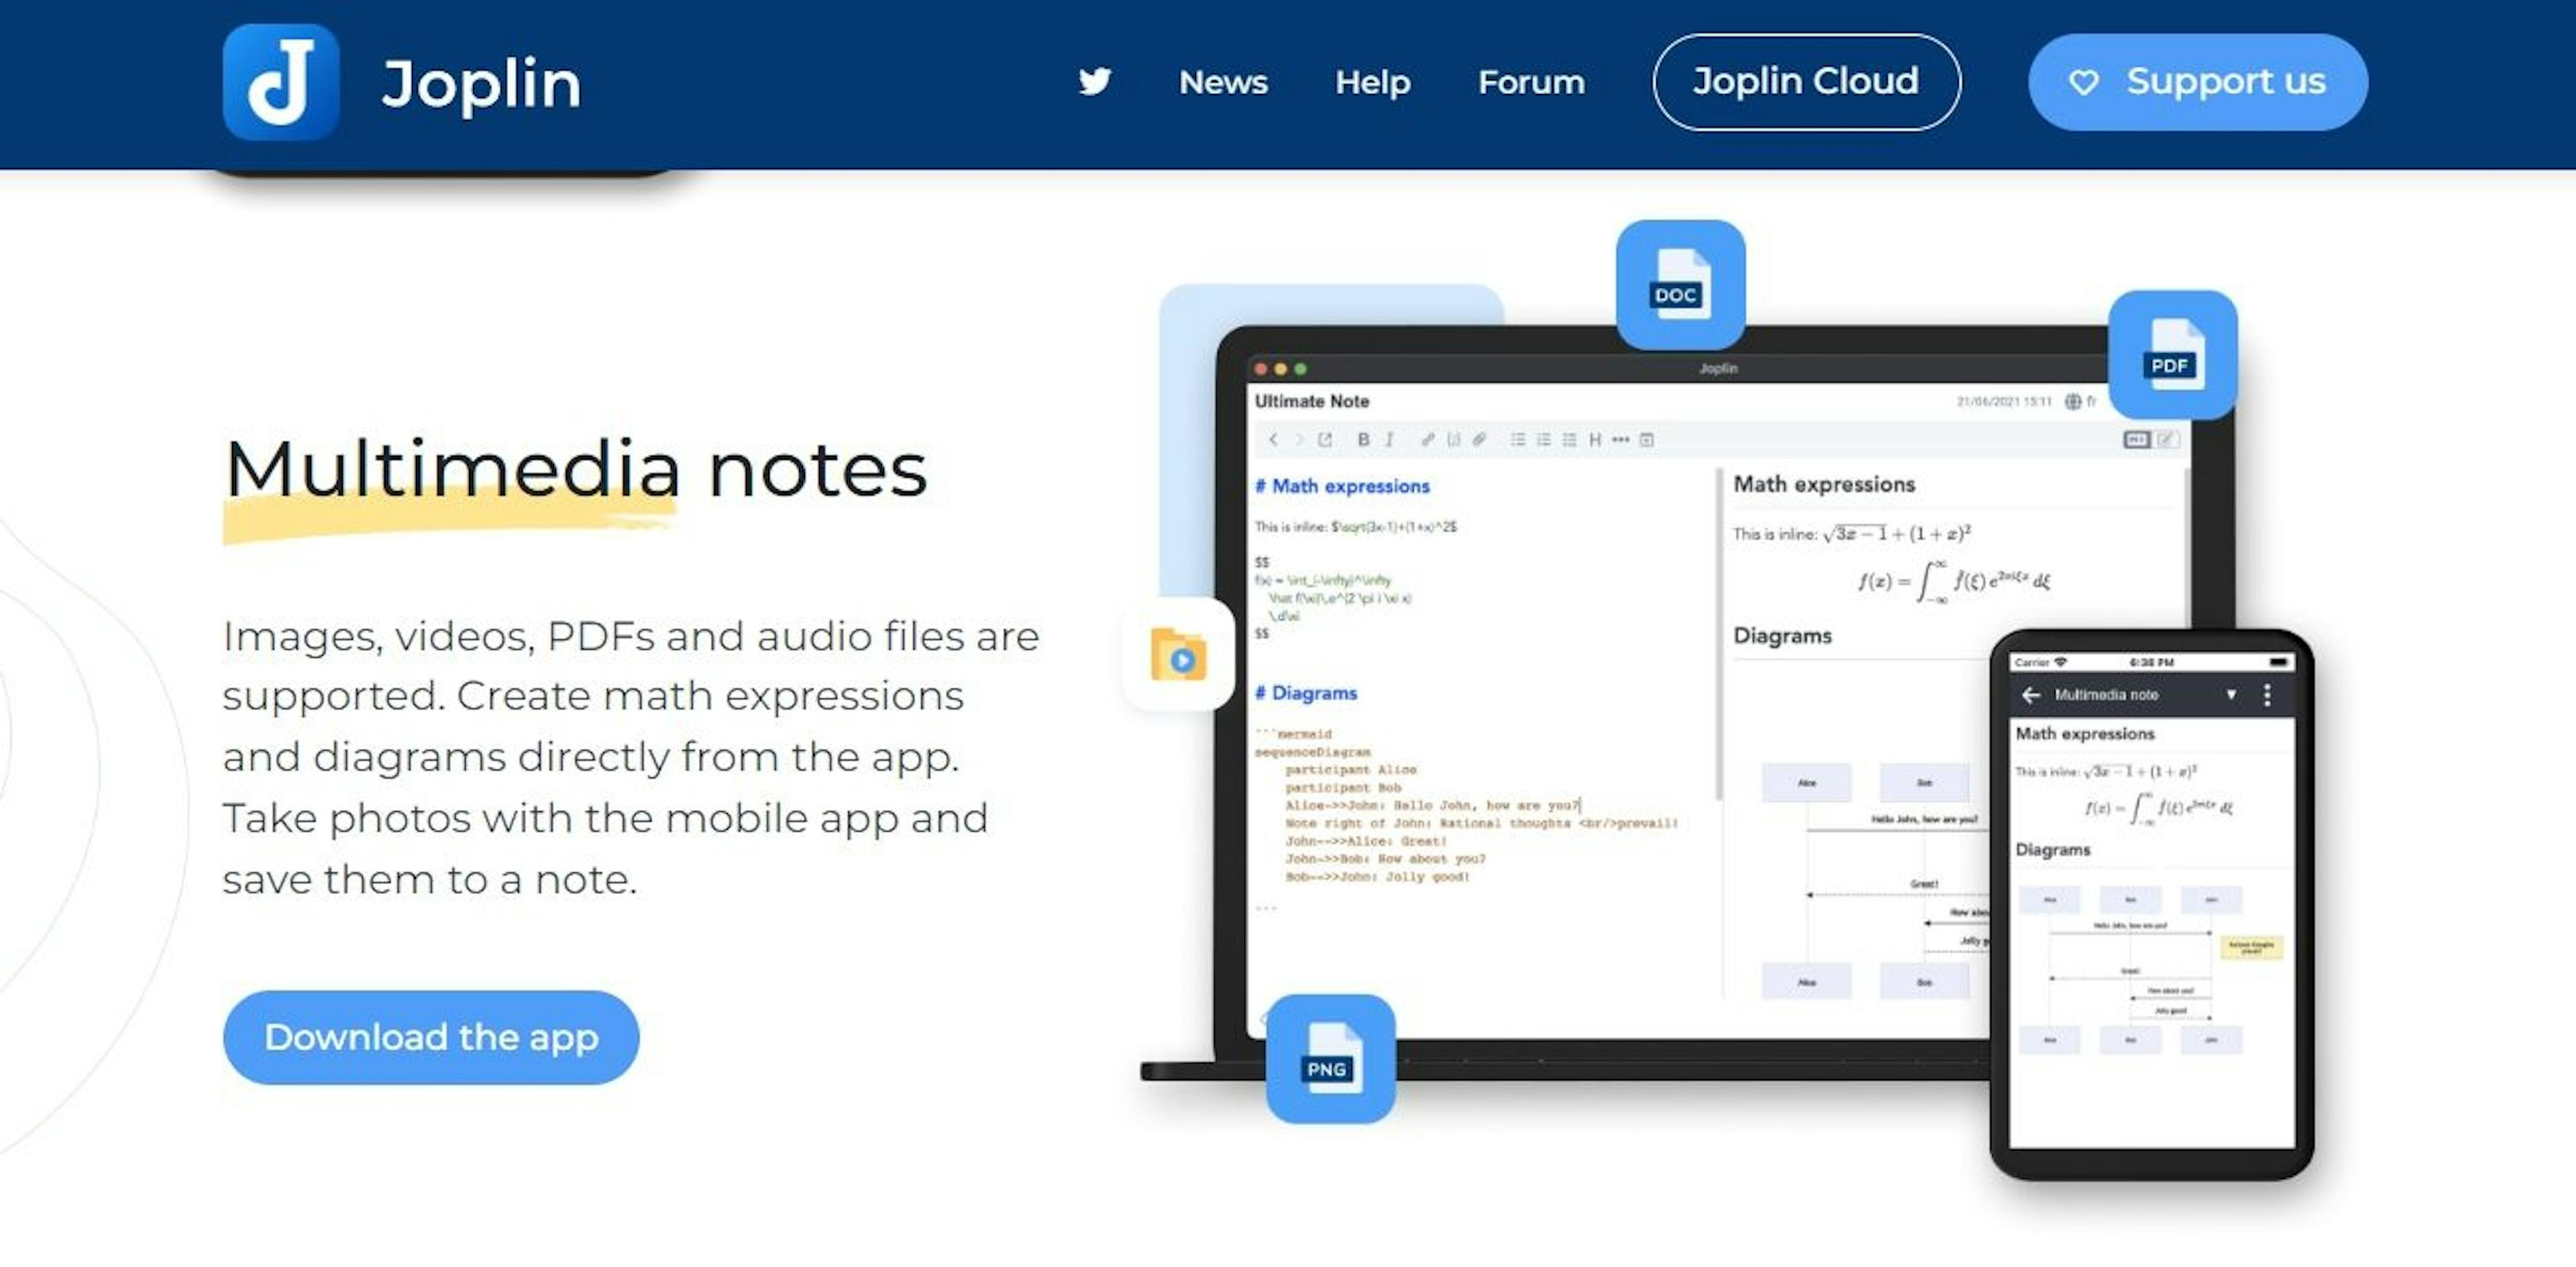This screenshot has height=1267, width=2576.
Task: Click '# Math expressions' in markdown editor
Action: coord(1342,486)
